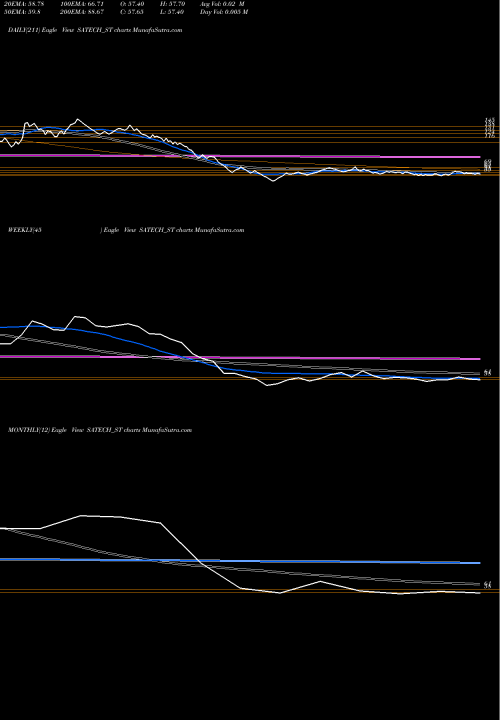This screenshot has width=500, height=720.
Task: Select the high price H: 57.70
Action: [x=173, y=4]
